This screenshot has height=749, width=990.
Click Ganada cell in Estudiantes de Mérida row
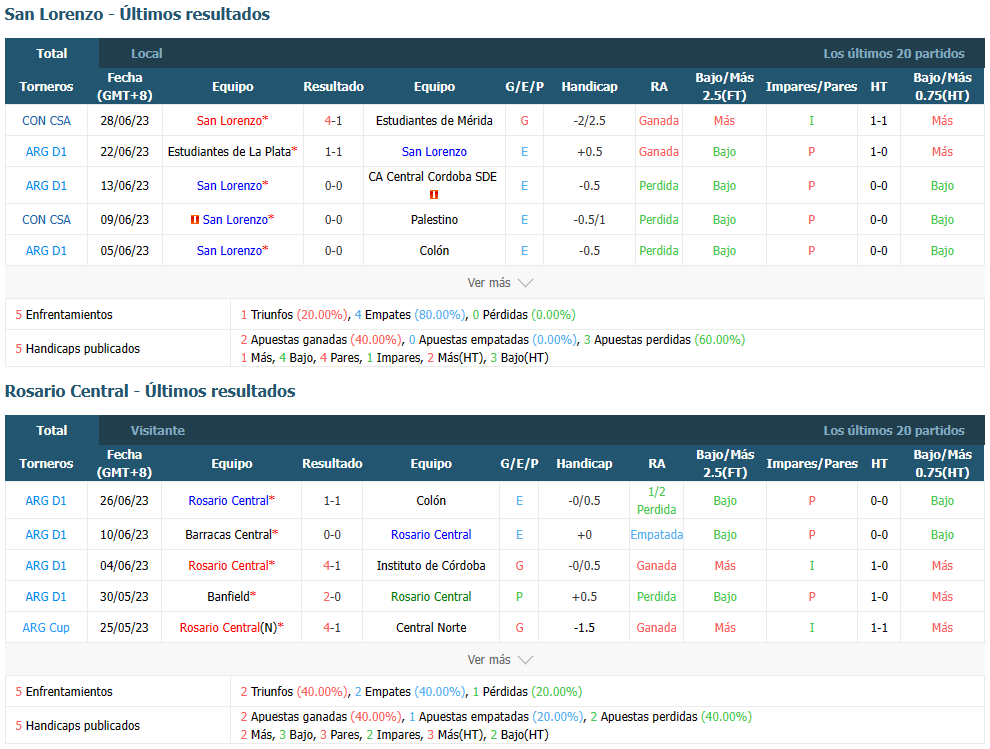tap(659, 121)
